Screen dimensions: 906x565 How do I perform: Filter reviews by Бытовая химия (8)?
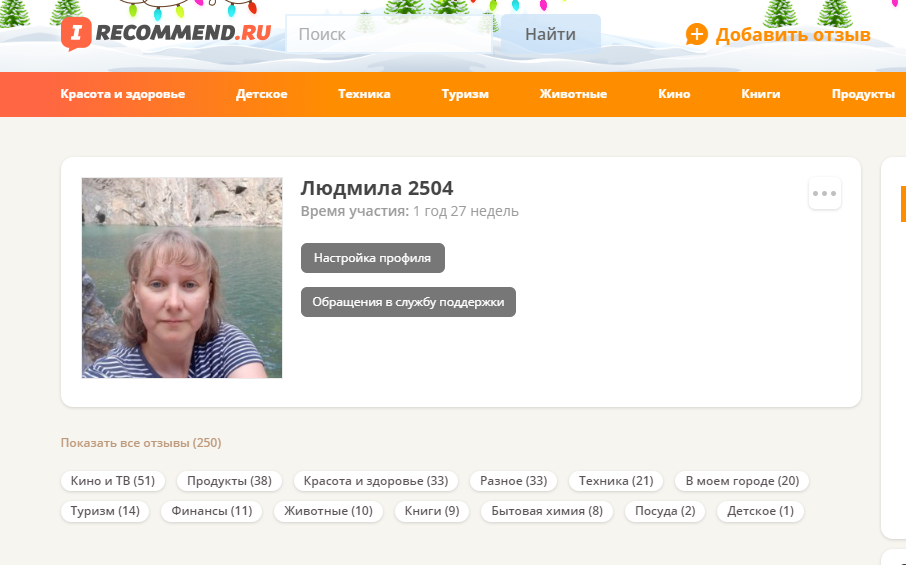pyautogui.click(x=547, y=511)
